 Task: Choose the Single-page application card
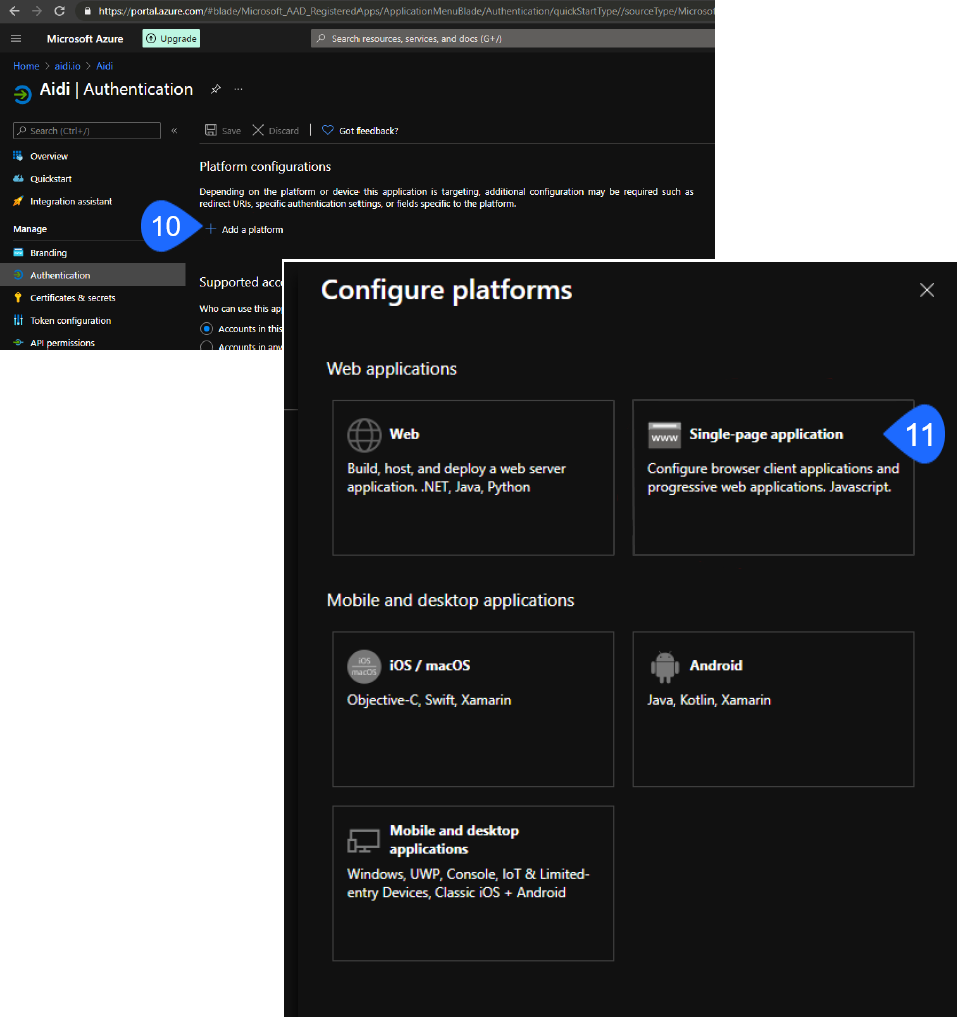coord(773,478)
